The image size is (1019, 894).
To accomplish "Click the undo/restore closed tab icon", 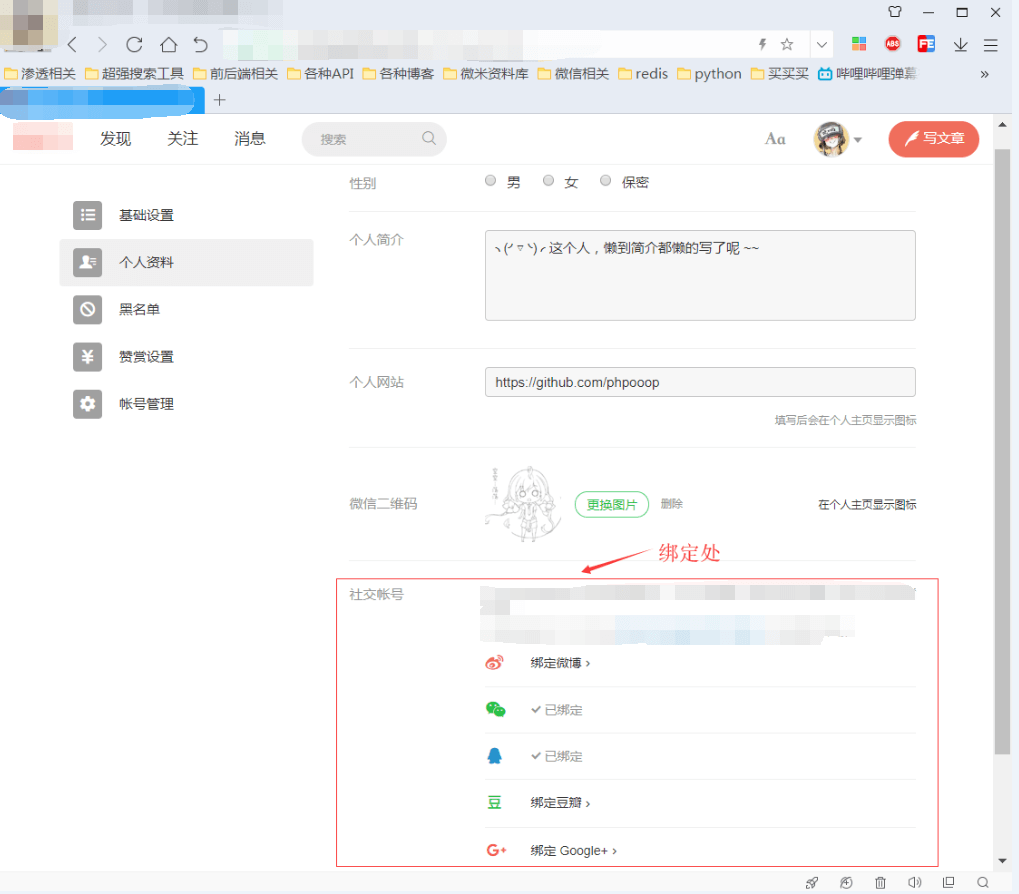I will [201, 45].
